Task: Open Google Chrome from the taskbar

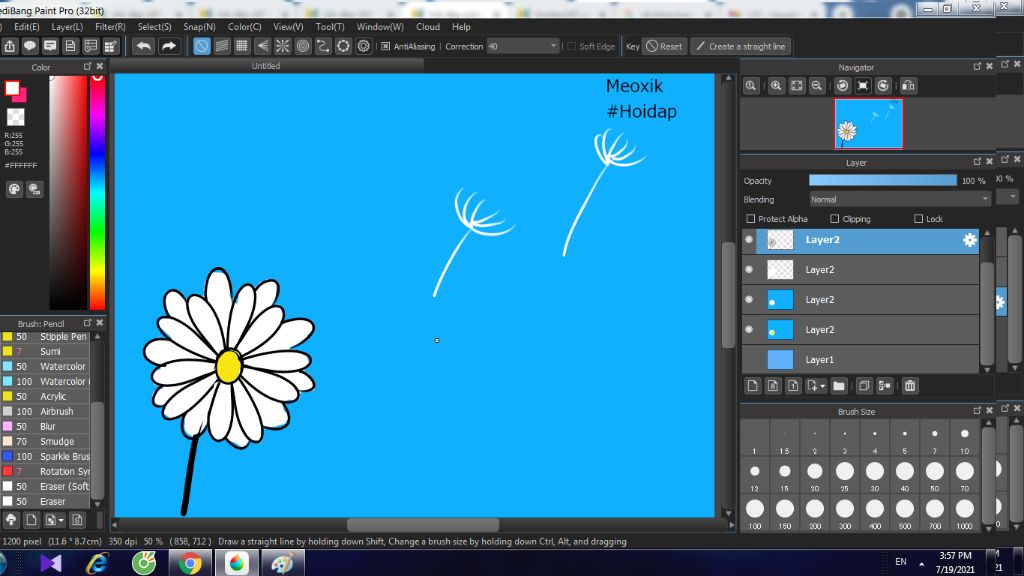Action: [x=190, y=563]
